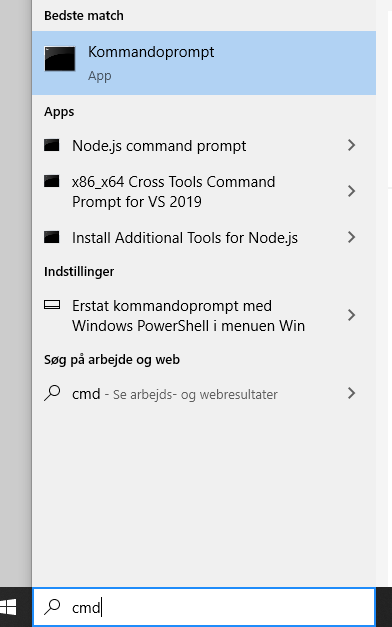The width and height of the screenshot is (392, 627).
Task: Expand the cmd web results arrow
Action: (x=351, y=393)
